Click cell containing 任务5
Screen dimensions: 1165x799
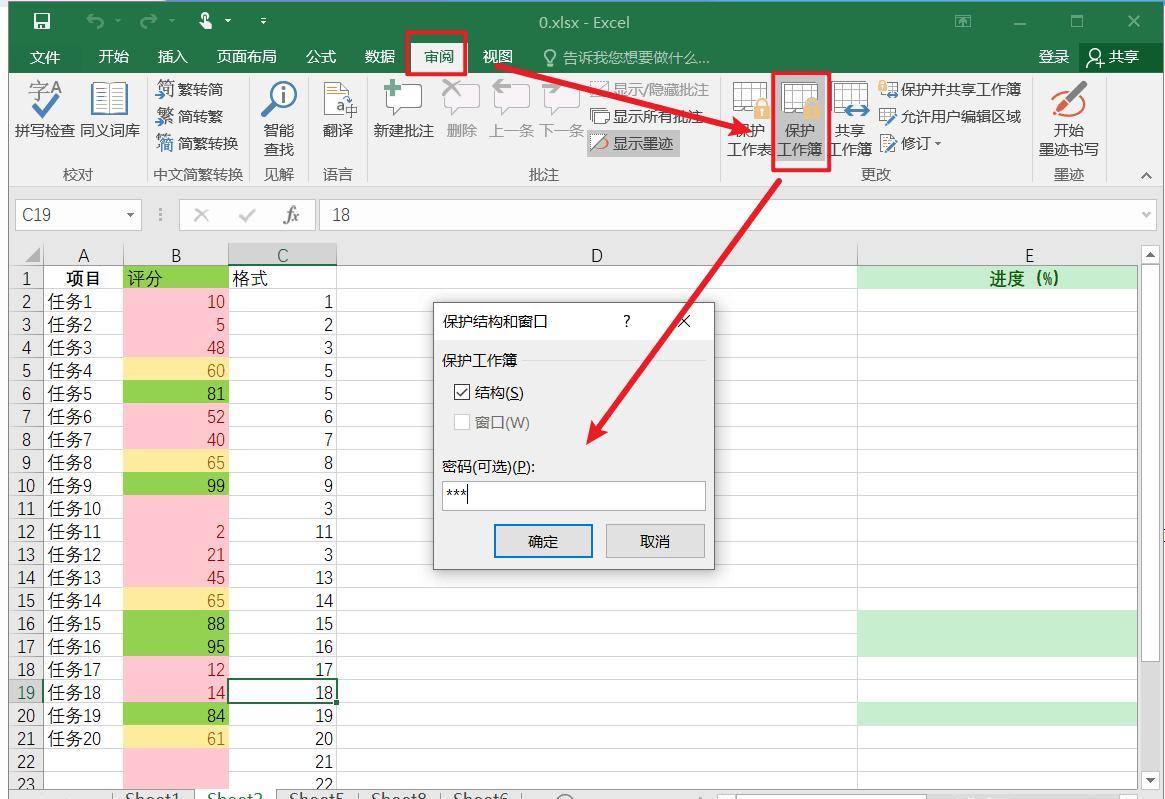pos(83,393)
